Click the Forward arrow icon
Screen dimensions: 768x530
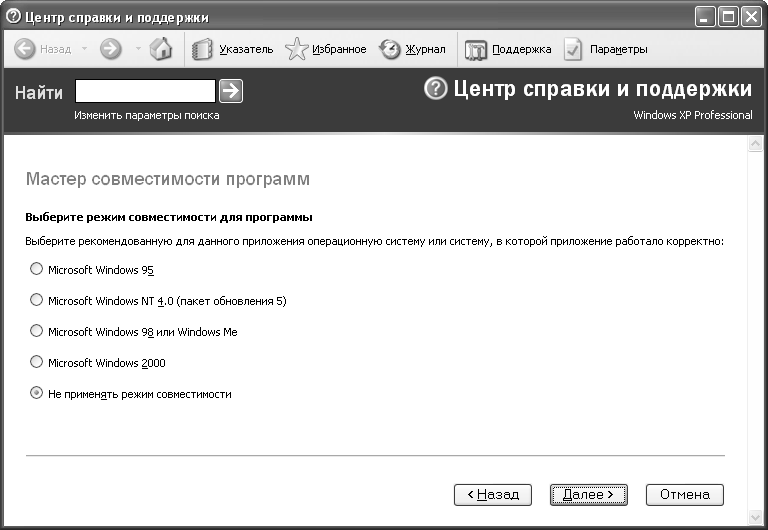pos(111,49)
